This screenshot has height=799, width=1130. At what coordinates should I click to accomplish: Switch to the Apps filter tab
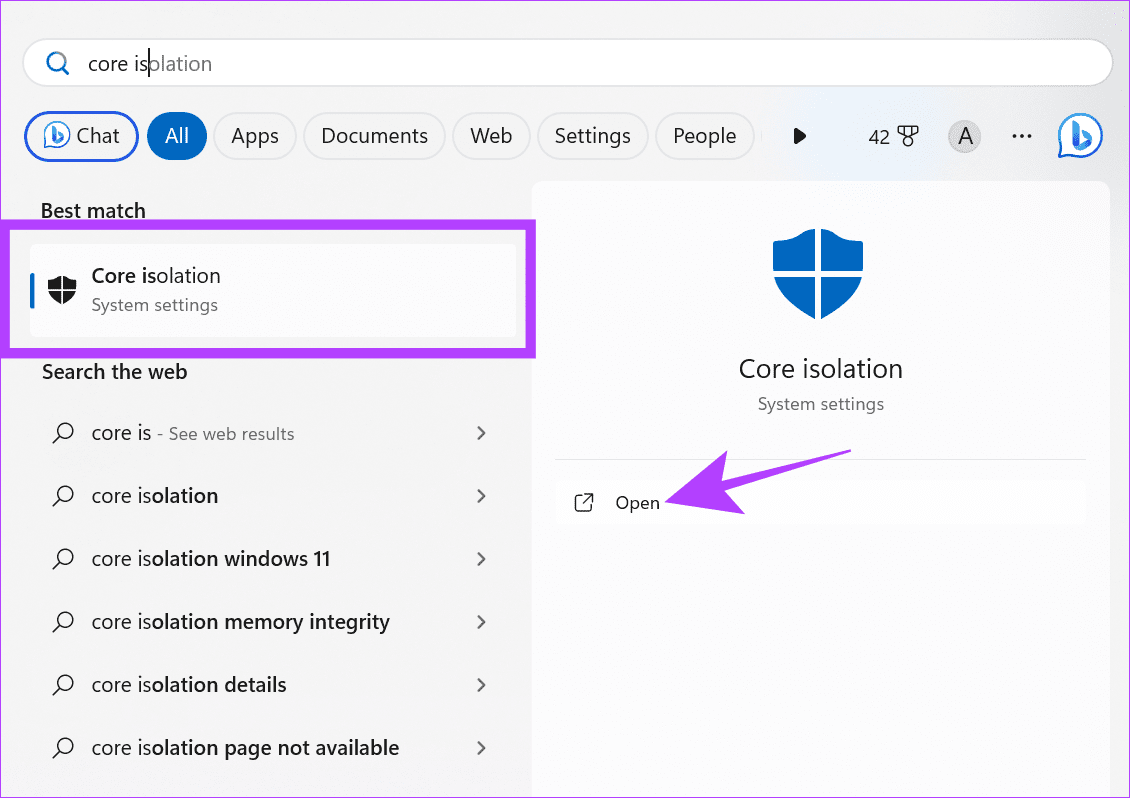click(255, 136)
